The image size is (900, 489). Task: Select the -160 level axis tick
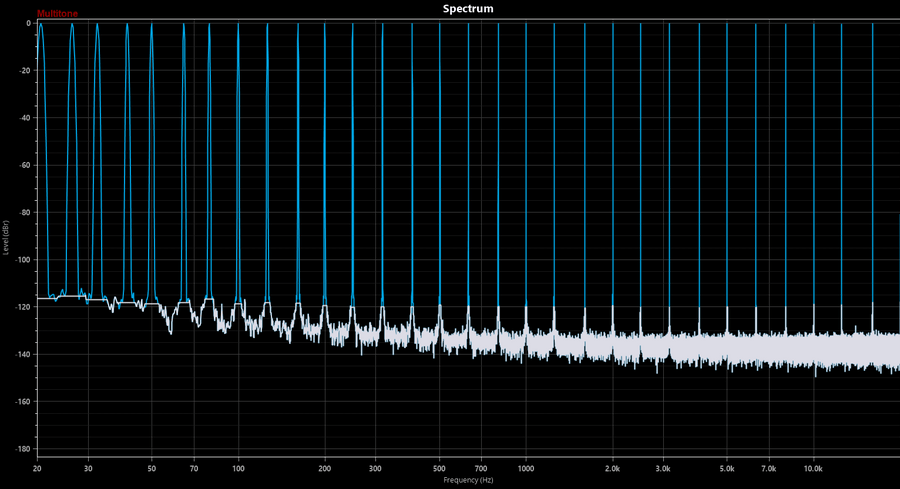24,402
